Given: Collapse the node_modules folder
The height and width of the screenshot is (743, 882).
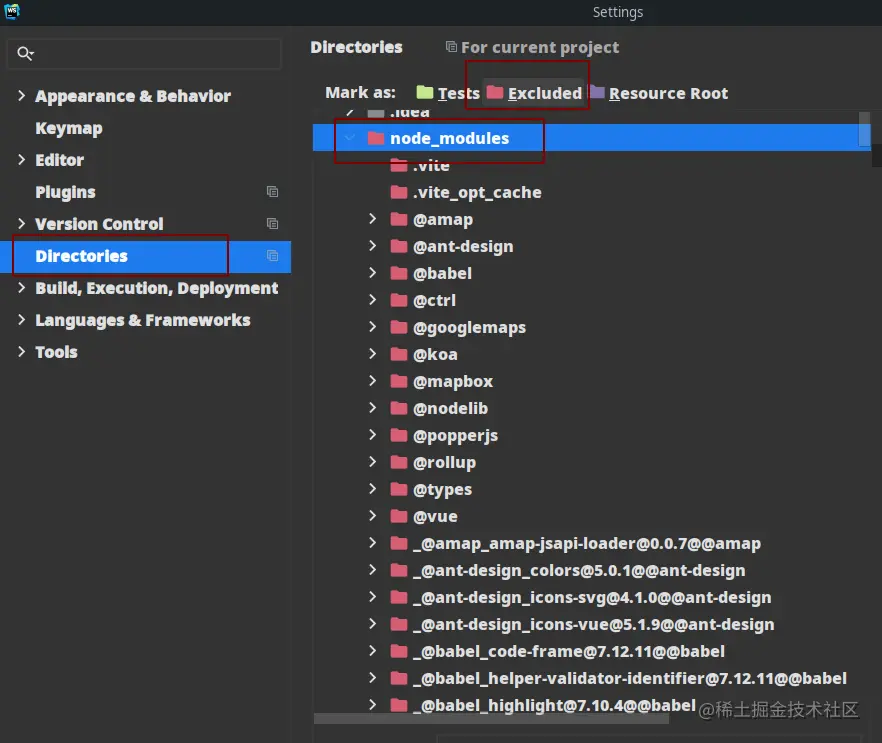Looking at the screenshot, I should coord(350,138).
